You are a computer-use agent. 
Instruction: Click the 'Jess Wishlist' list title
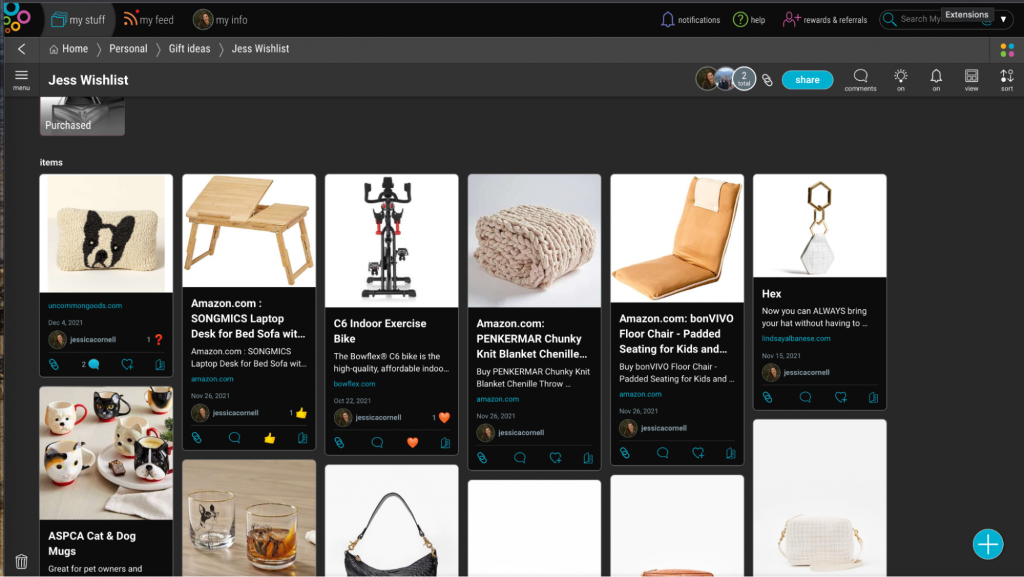click(88, 80)
